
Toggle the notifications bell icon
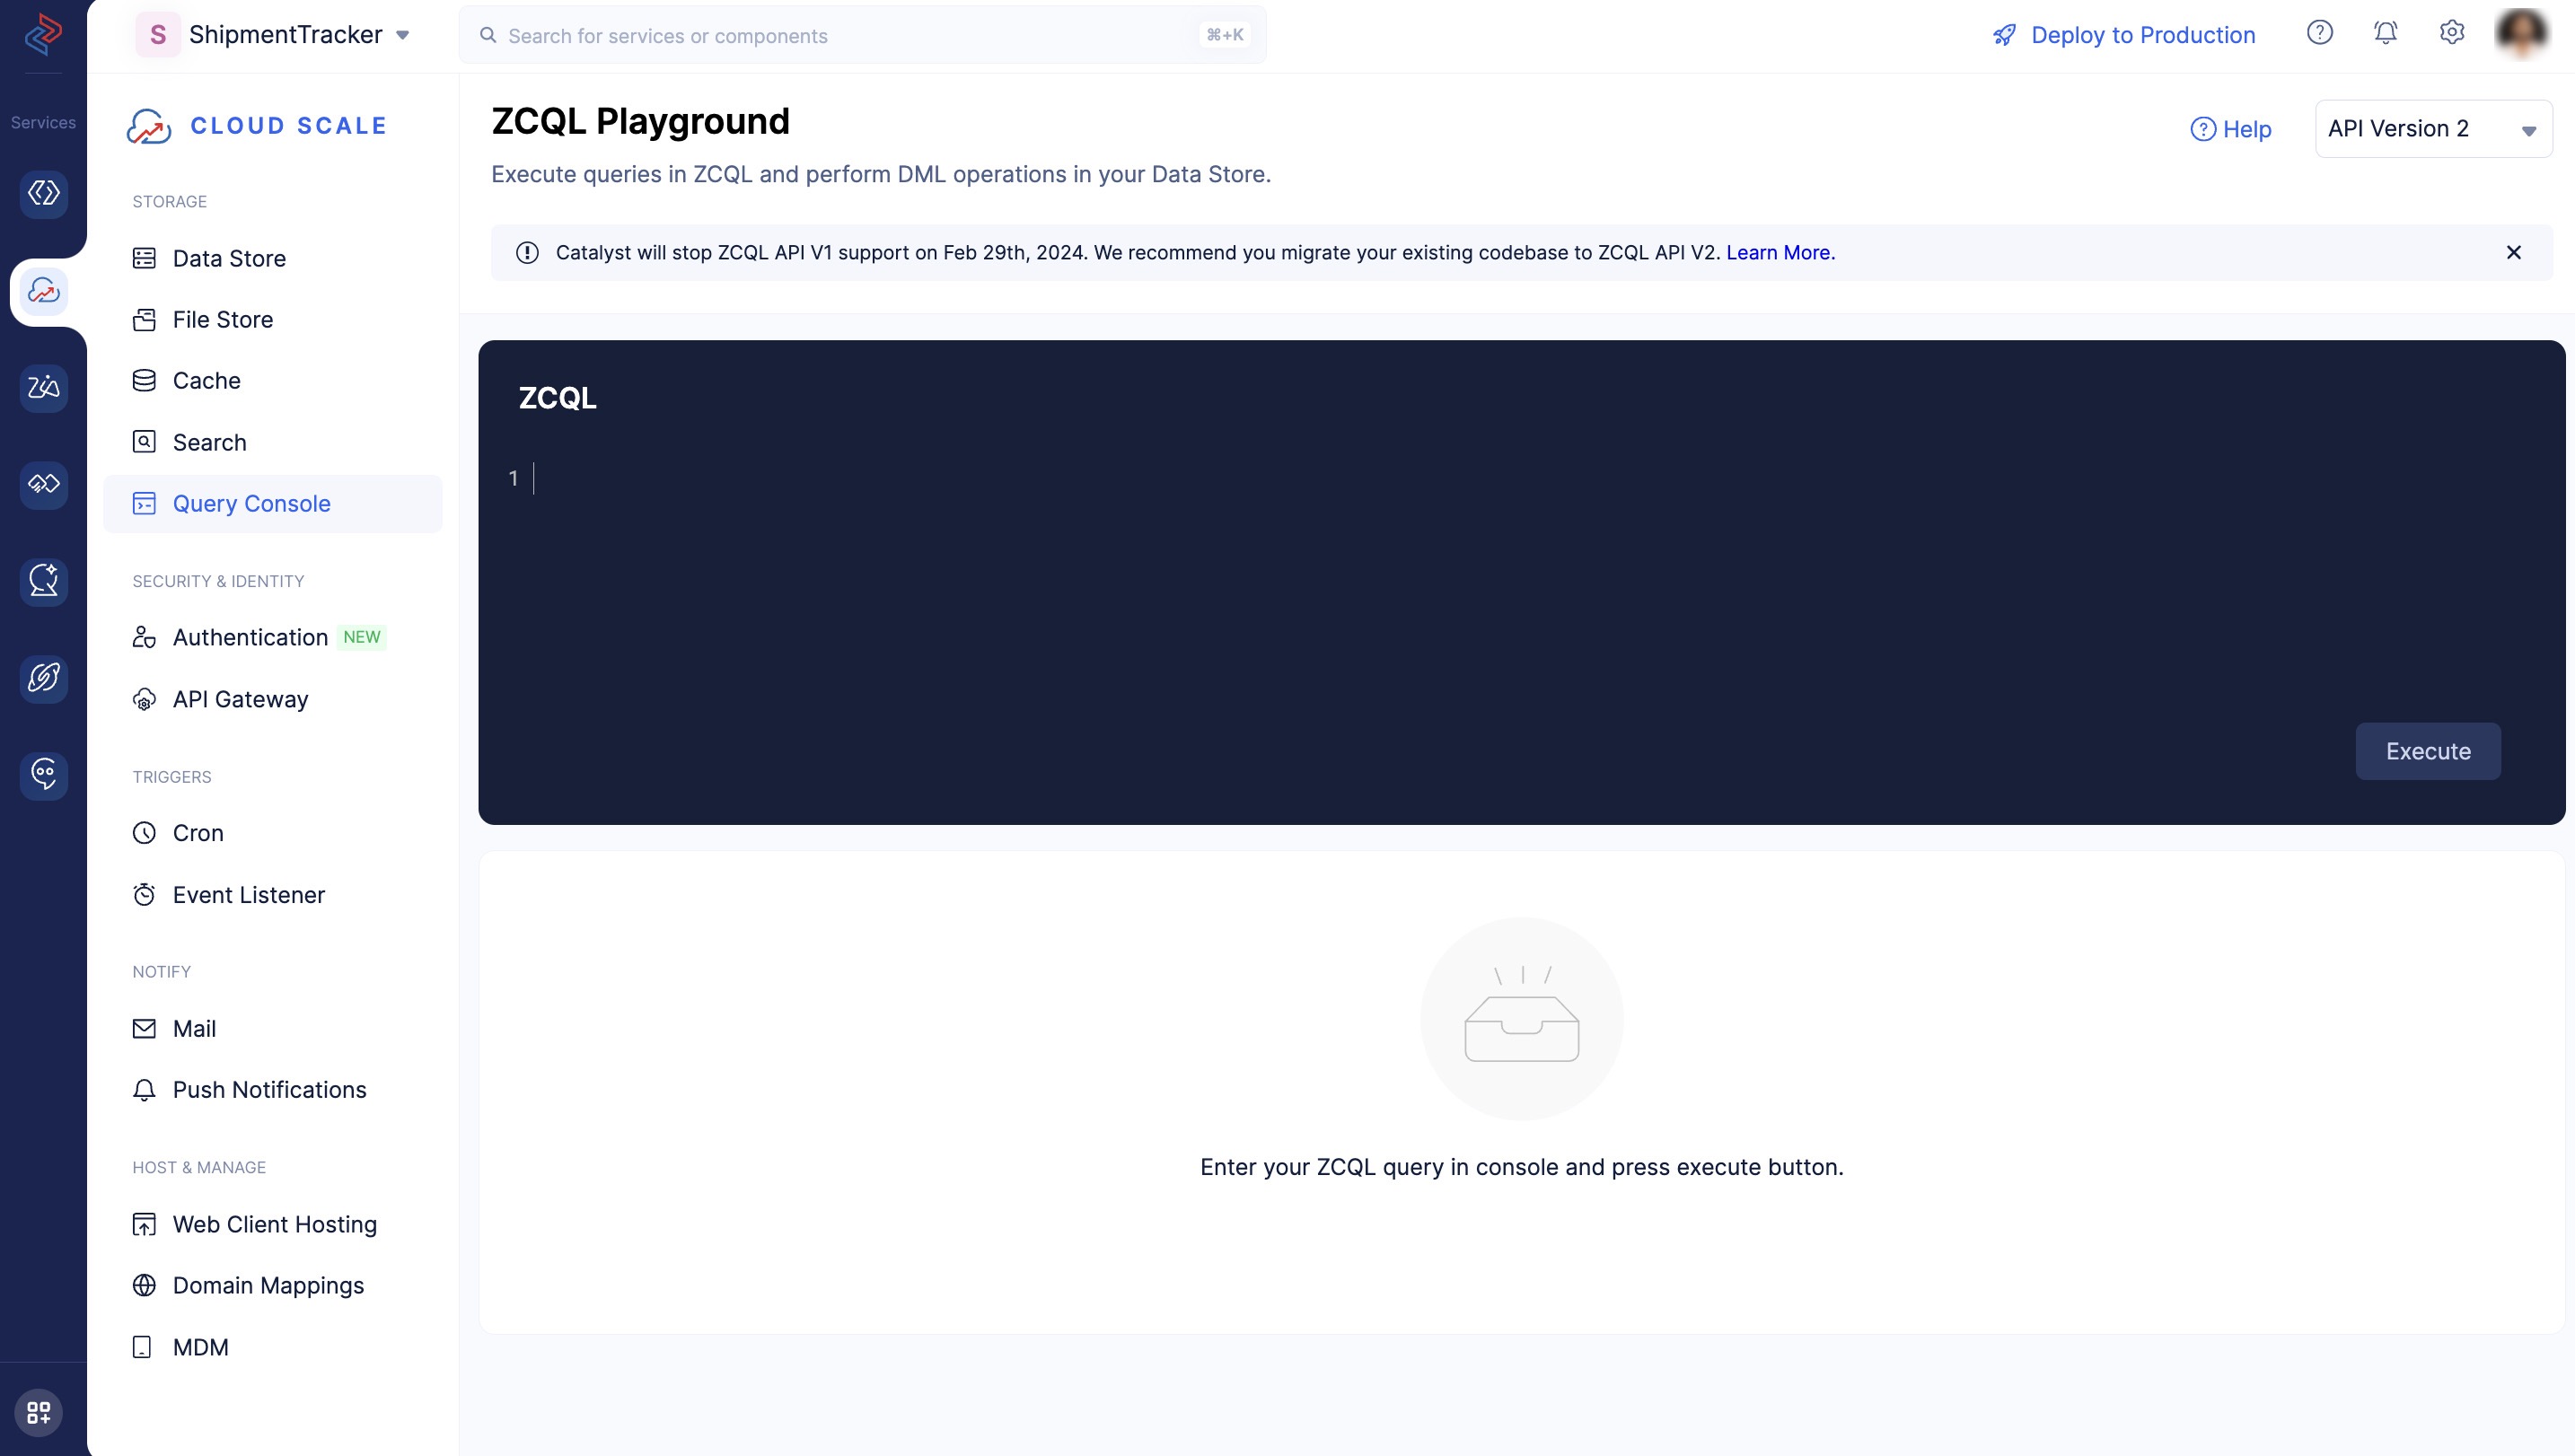point(2386,31)
